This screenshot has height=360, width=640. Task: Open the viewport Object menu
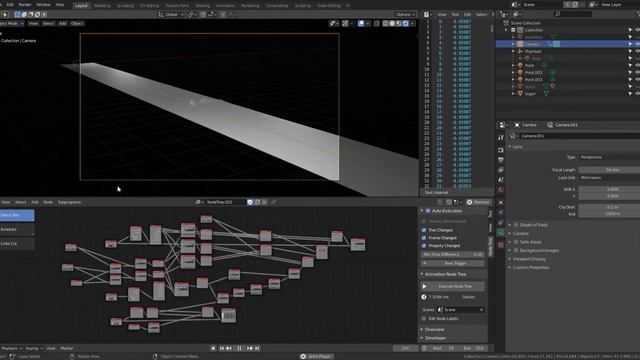(77, 23)
